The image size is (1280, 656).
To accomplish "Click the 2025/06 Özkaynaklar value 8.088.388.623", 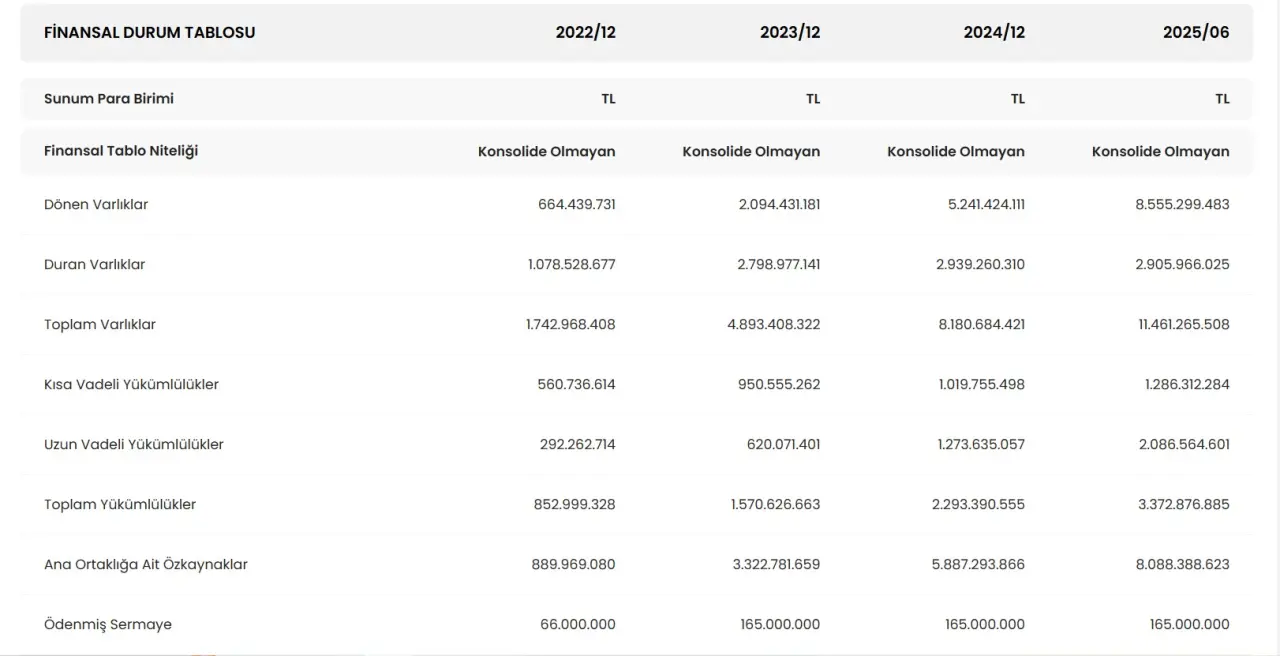I will pos(1182,564).
